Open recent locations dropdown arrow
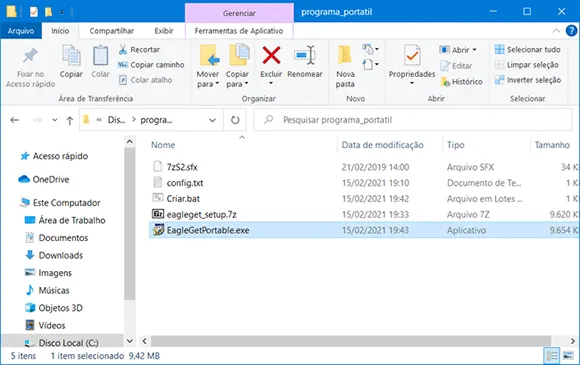The image size is (580, 365). (x=55, y=120)
